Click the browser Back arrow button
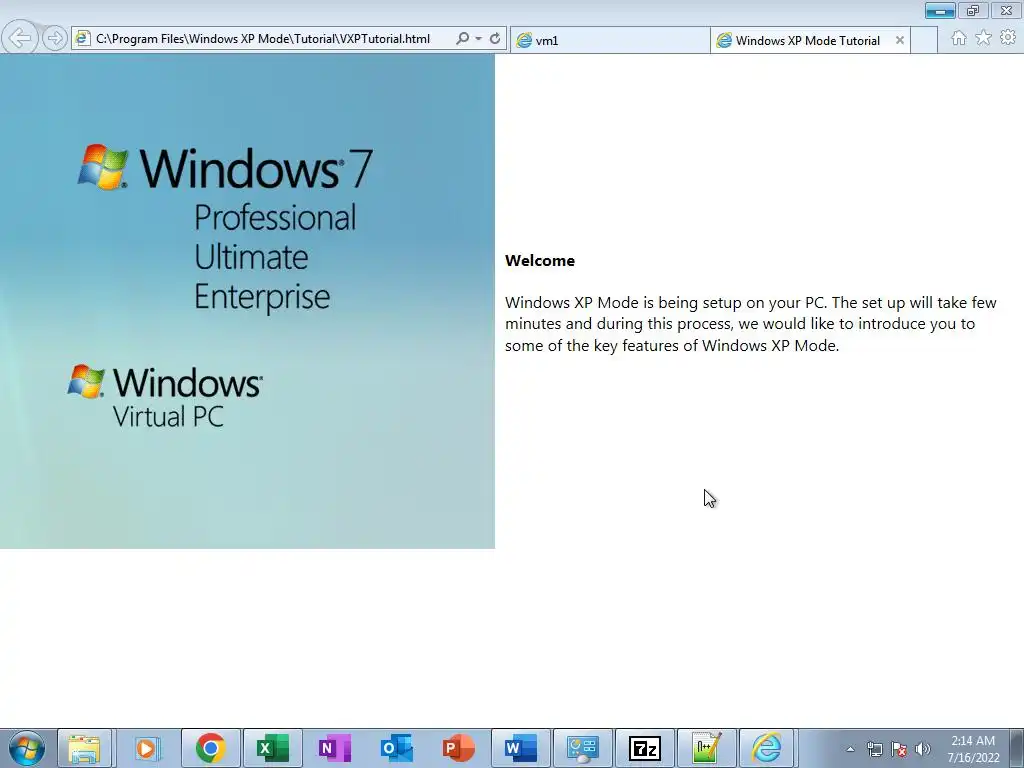Image resolution: width=1024 pixels, height=768 pixels. point(20,38)
